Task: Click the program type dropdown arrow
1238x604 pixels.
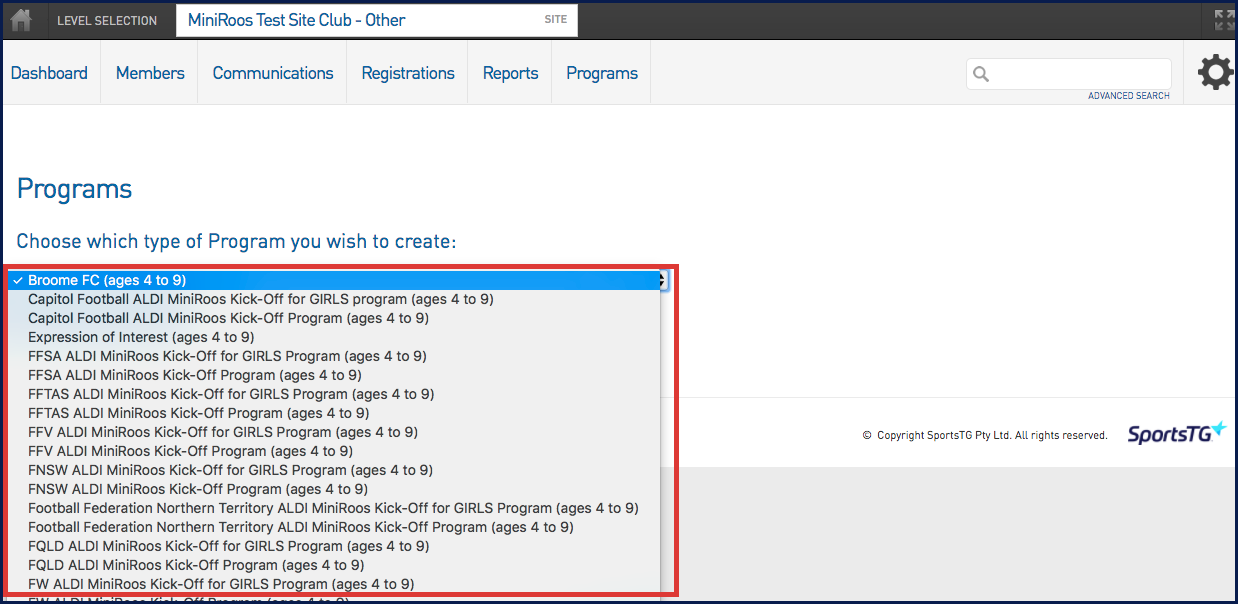Action: (661, 281)
